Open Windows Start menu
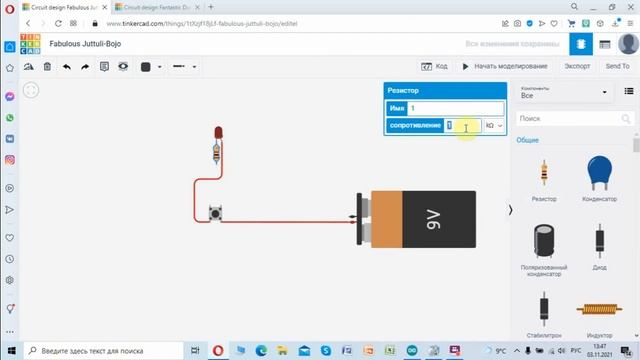Image resolution: width=640 pixels, height=360 pixels. click(x=11, y=351)
